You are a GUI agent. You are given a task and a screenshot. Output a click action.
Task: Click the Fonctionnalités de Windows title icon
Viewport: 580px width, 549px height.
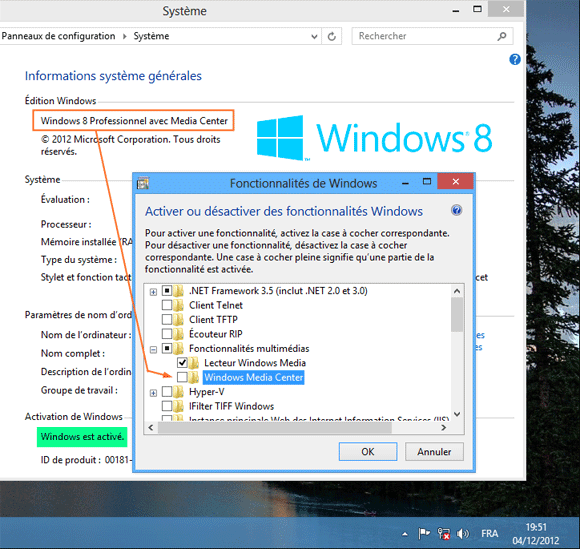tap(143, 183)
